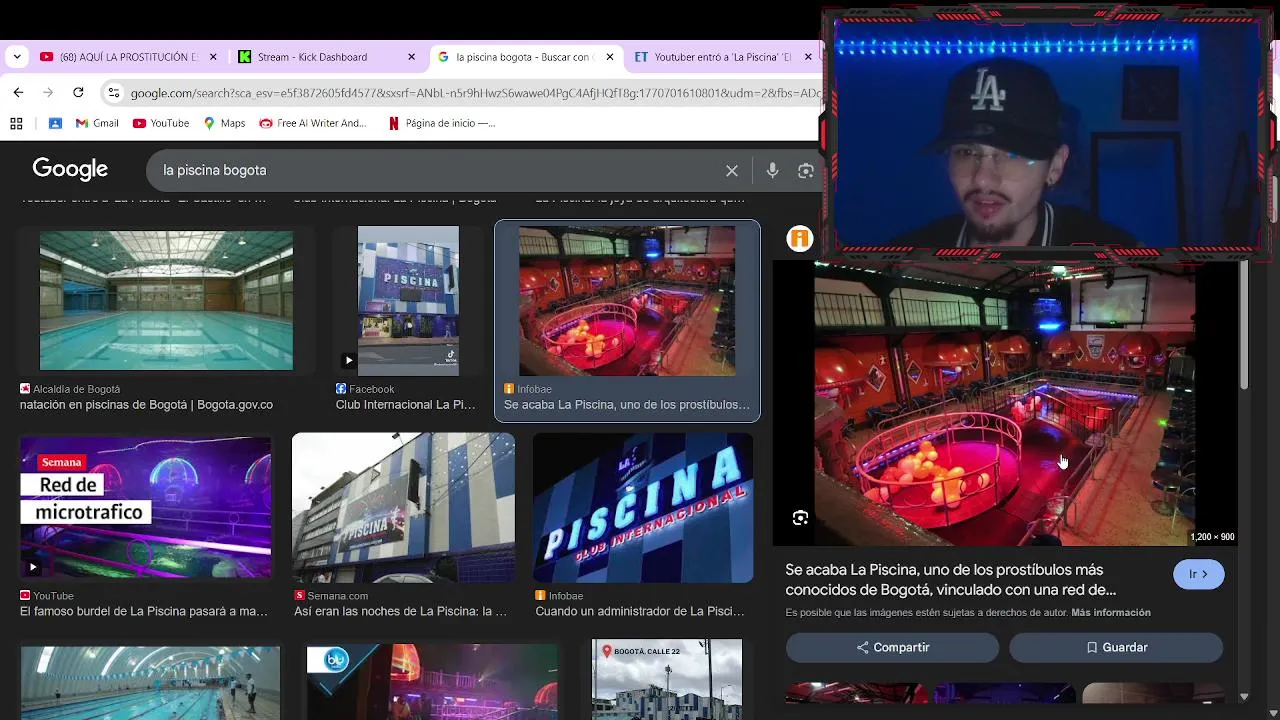
Task: Click the Semana.com source label
Action: pyautogui.click(x=338, y=595)
